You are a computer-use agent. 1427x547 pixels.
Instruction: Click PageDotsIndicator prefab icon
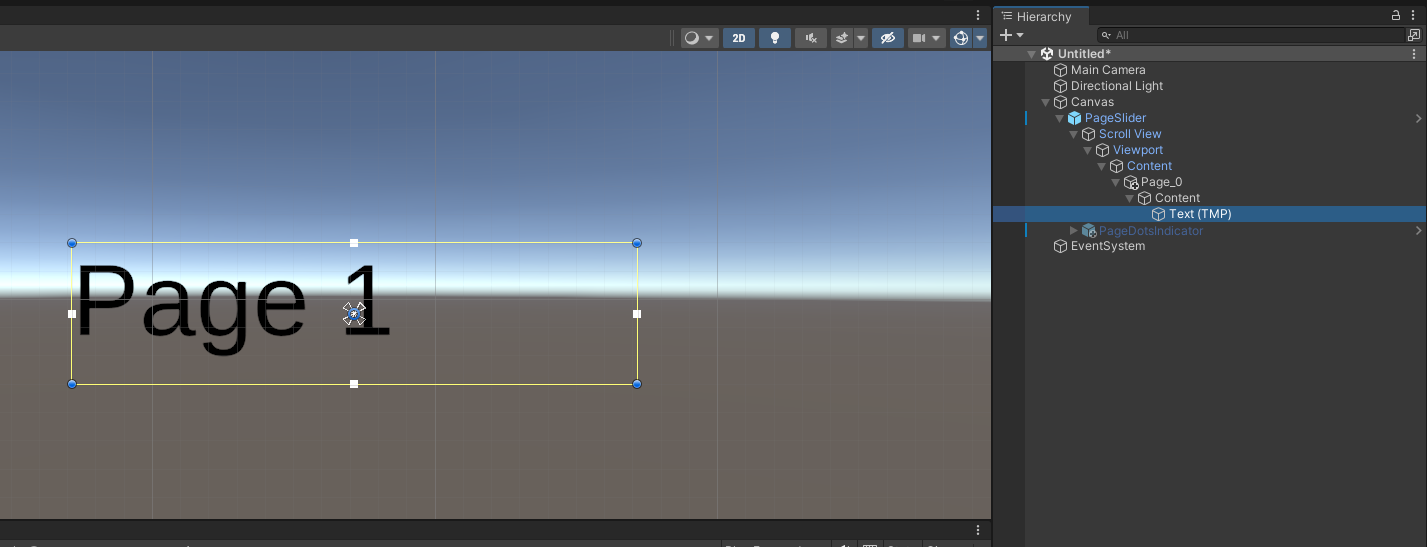pos(1089,231)
